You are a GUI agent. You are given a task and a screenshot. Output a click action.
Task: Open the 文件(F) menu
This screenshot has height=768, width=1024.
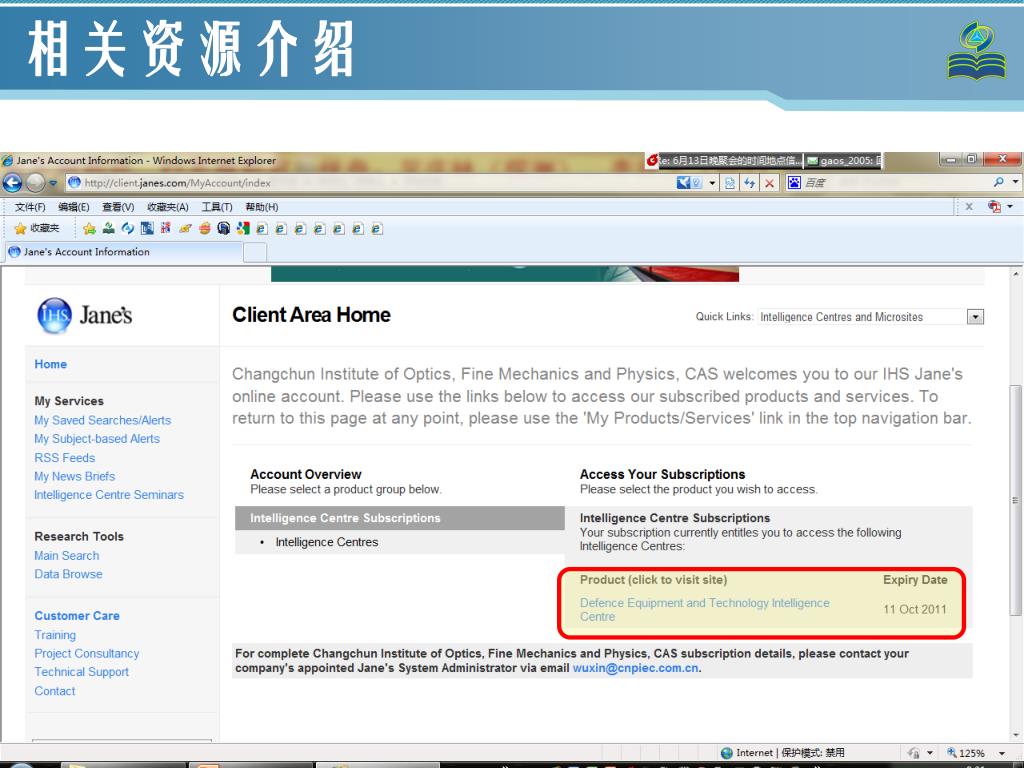click(30, 207)
